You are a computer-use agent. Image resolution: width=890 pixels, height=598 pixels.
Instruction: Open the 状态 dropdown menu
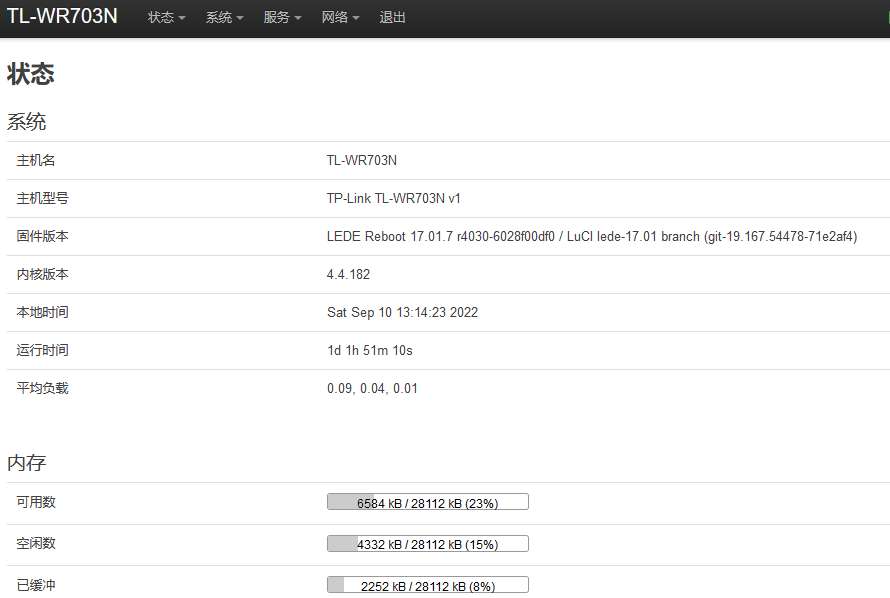coord(166,18)
